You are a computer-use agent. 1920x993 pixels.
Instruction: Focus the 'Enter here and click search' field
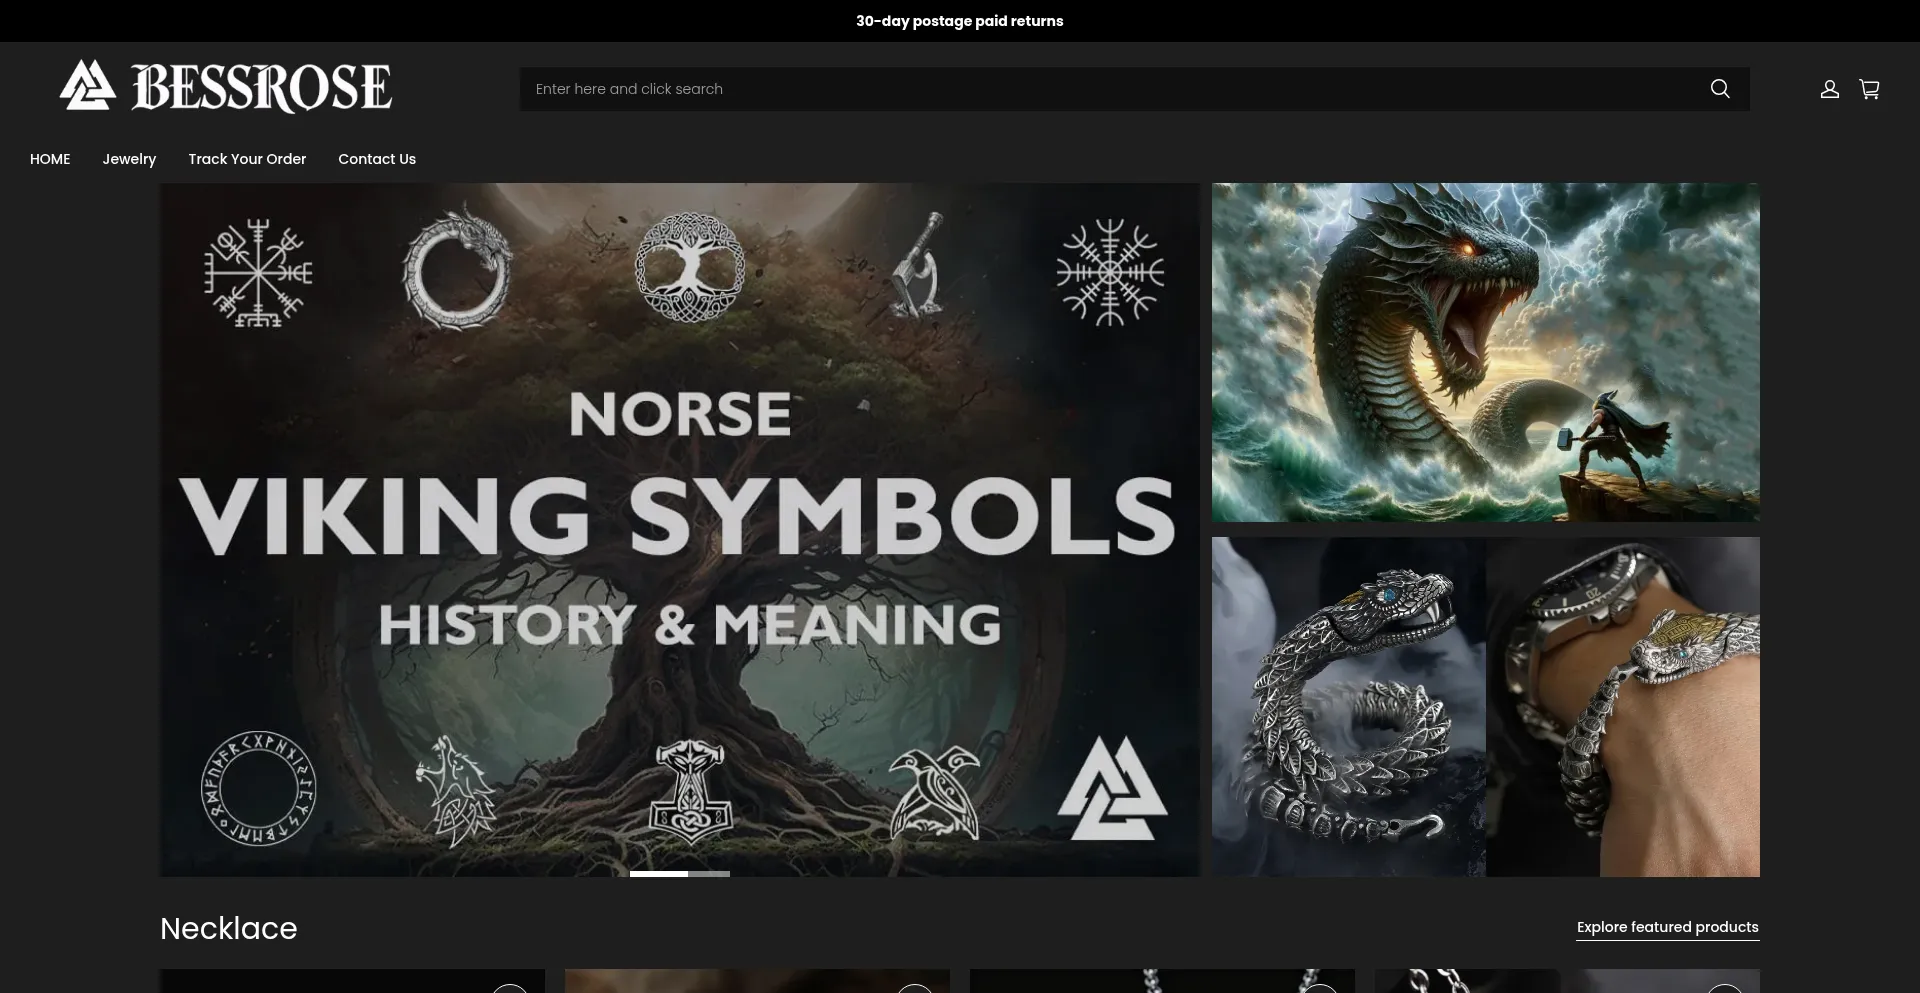1110,89
